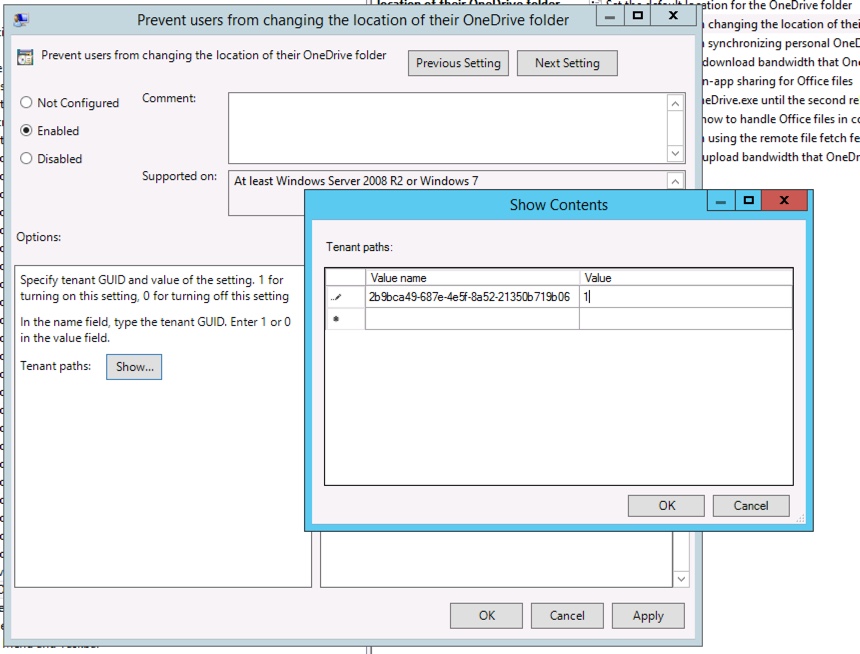
Task: Click the empty Value name cell
Action: (x=472, y=319)
